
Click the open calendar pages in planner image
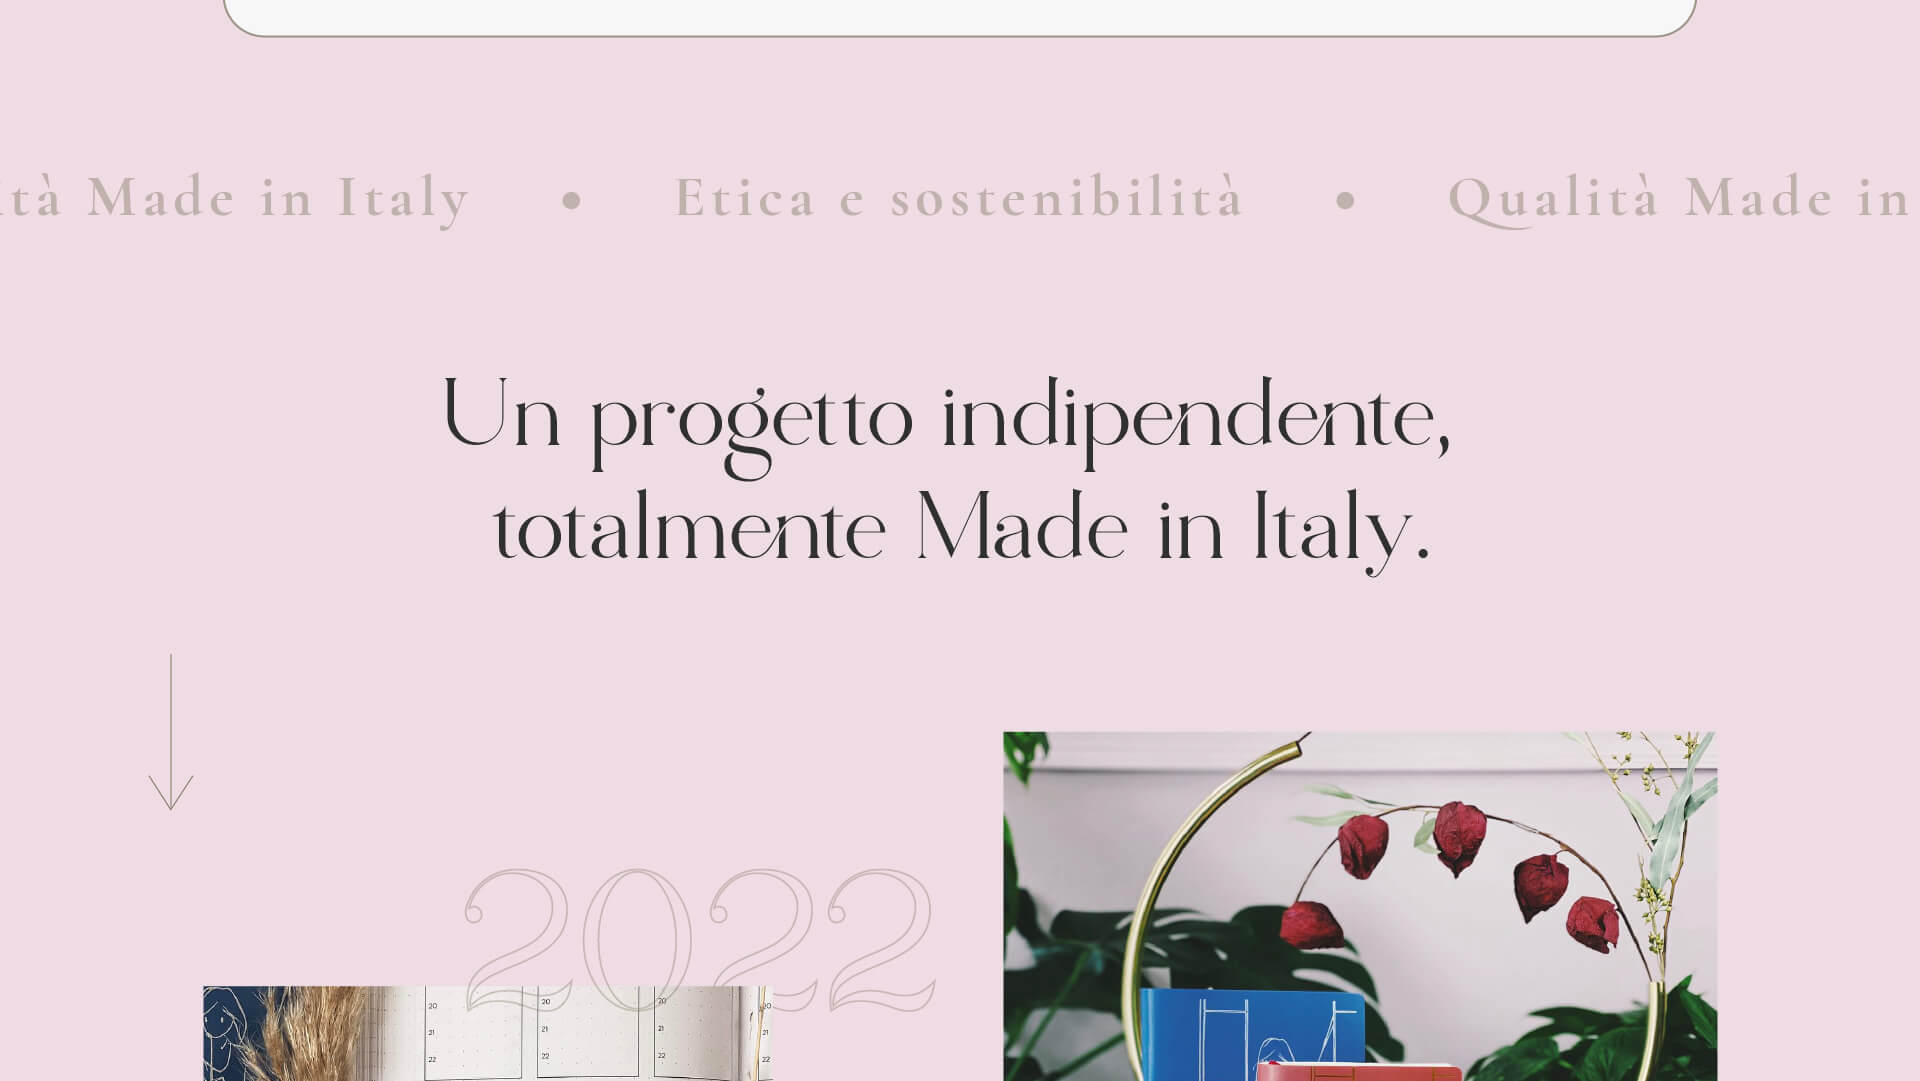point(590,1033)
